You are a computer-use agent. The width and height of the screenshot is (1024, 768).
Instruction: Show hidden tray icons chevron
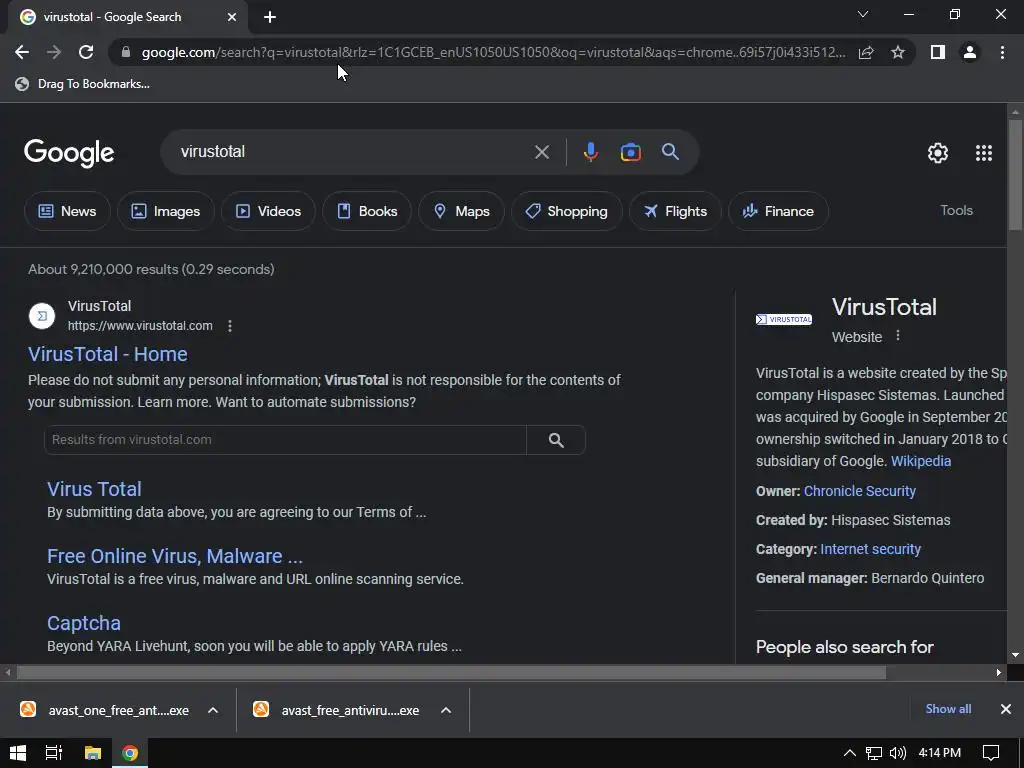tap(850, 753)
